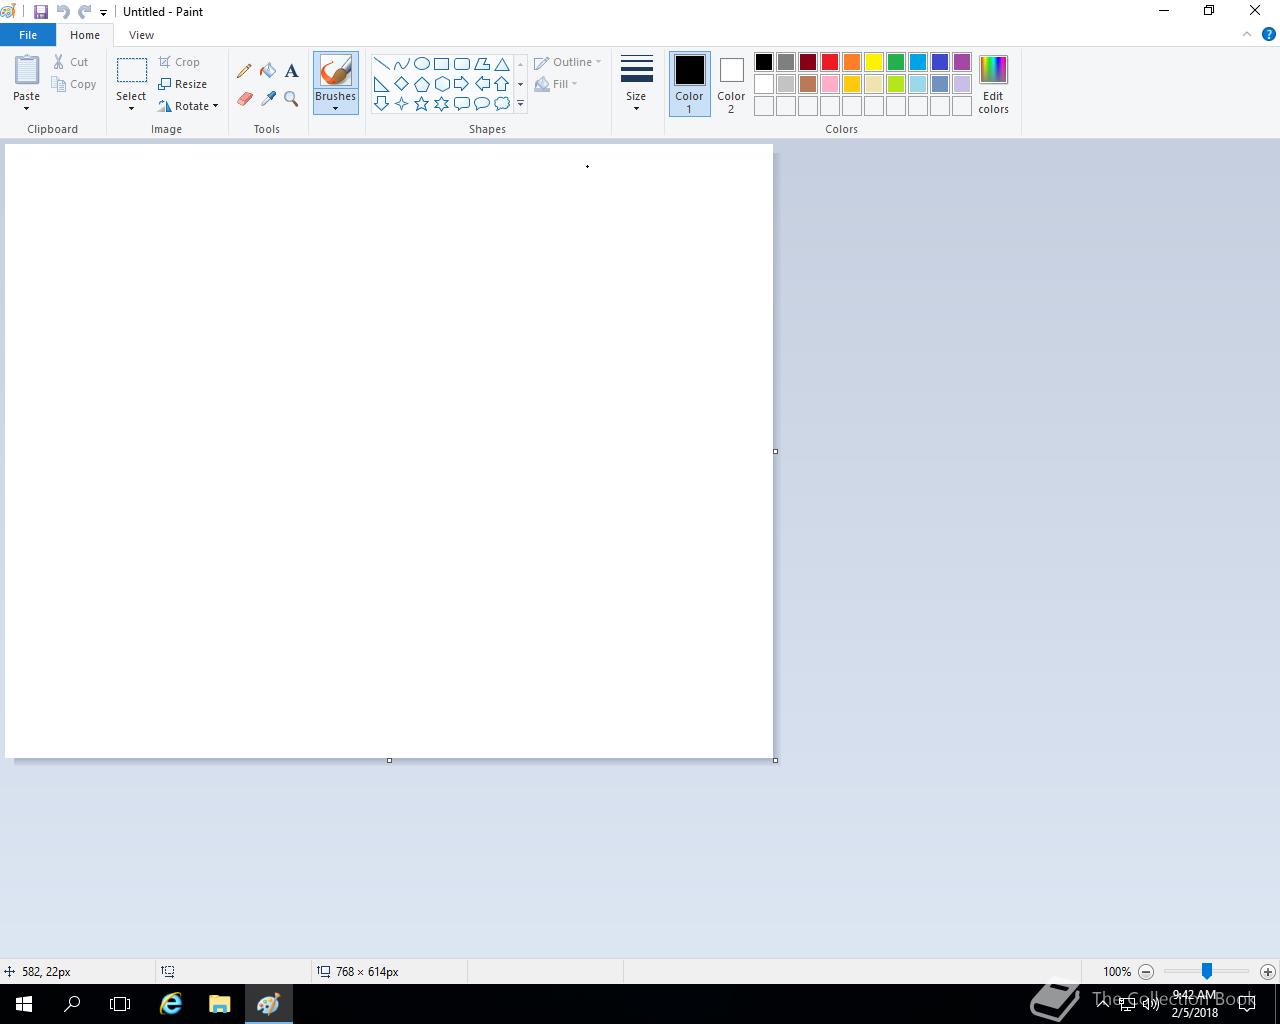Screen dimensions: 1280x1024
Task: Choose the Six-point star shape
Action: click(x=441, y=103)
